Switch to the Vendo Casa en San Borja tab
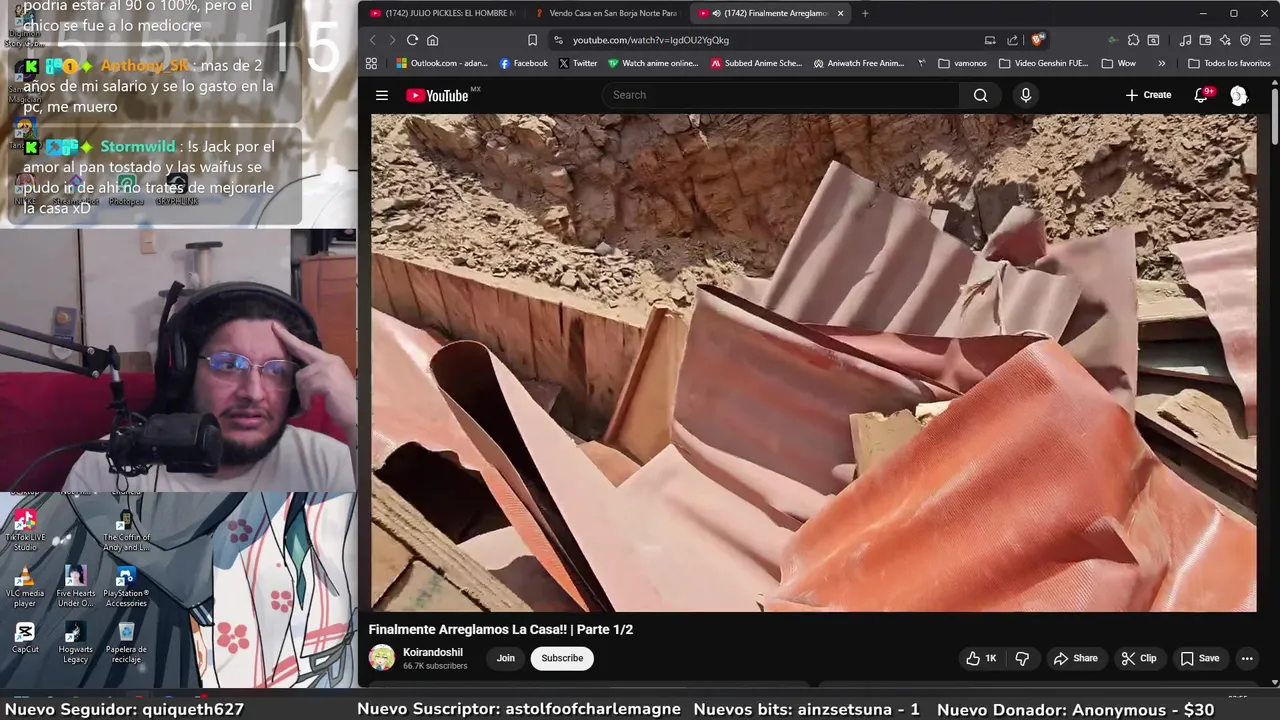 click(x=606, y=13)
